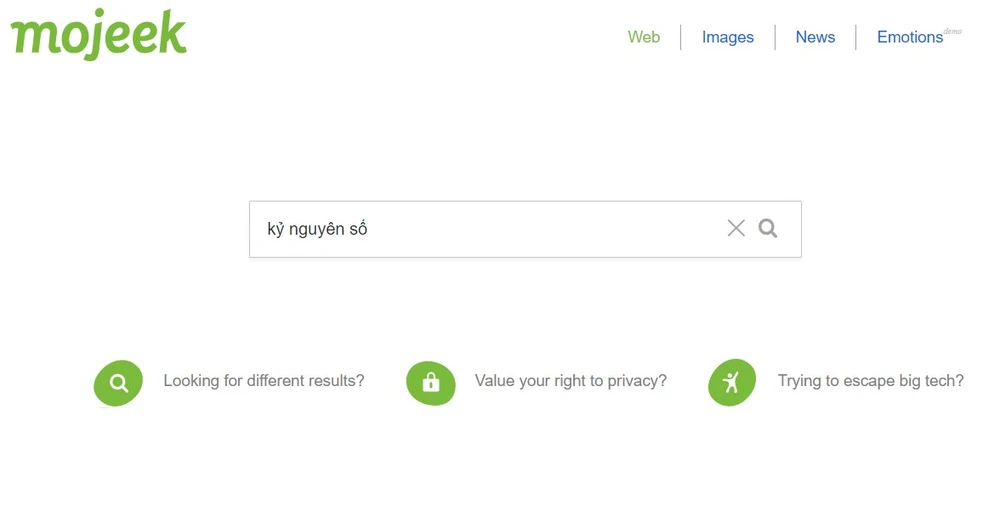Switch to the Images search tab
The width and height of the screenshot is (1000, 506).
tap(728, 37)
